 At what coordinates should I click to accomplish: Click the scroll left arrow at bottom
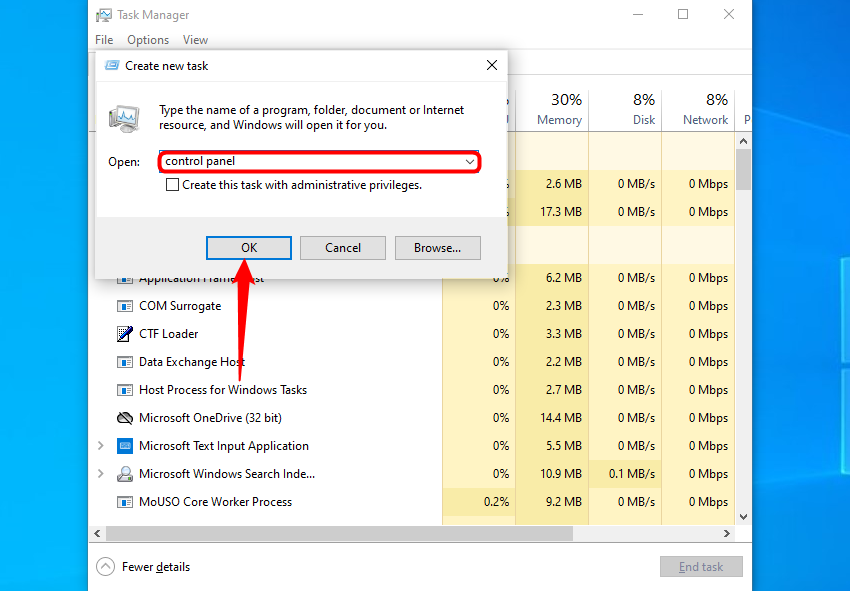97,534
